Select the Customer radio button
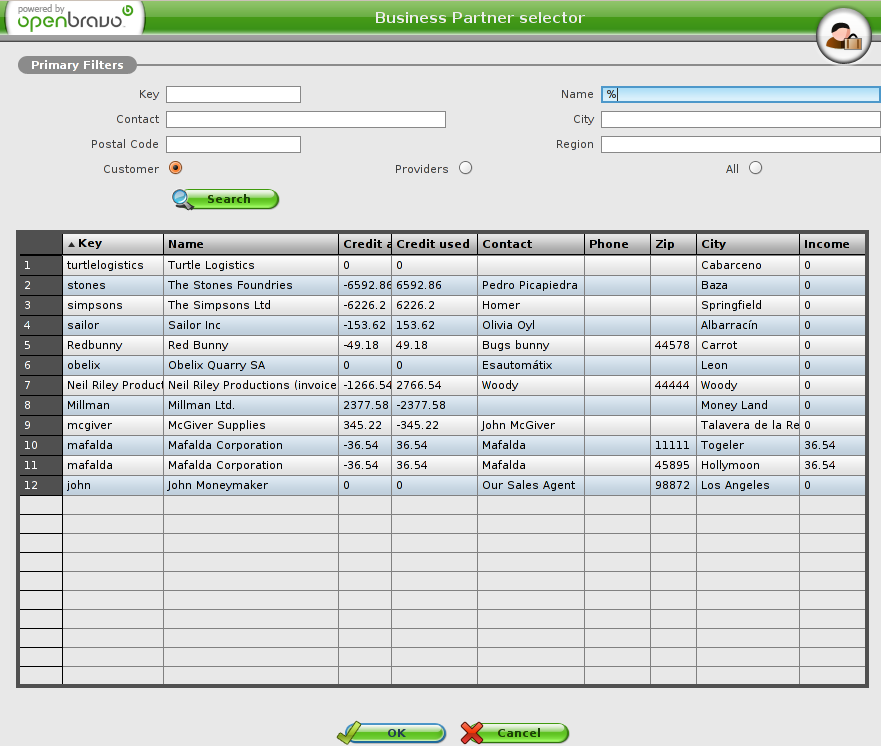881x746 pixels. point(176,168)
